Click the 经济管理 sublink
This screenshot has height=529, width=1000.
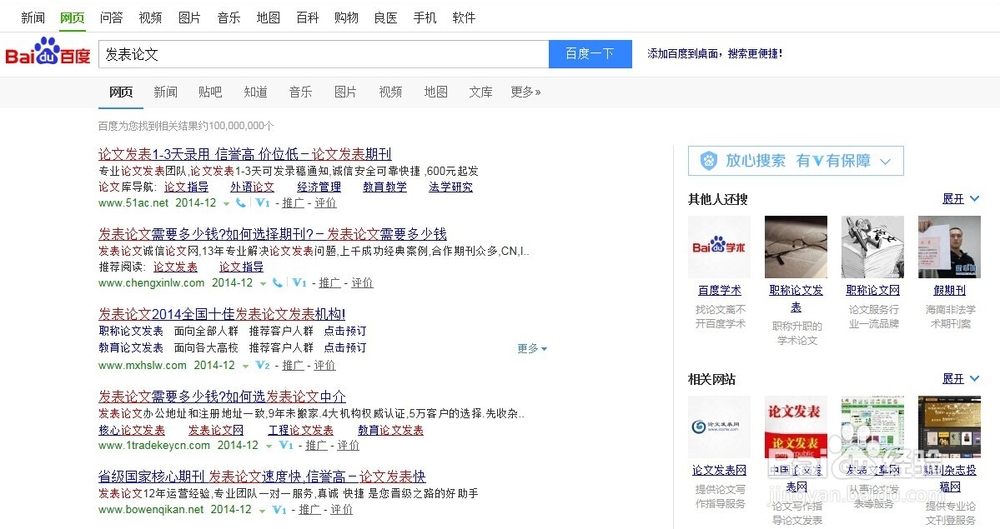tap(319, 187)
